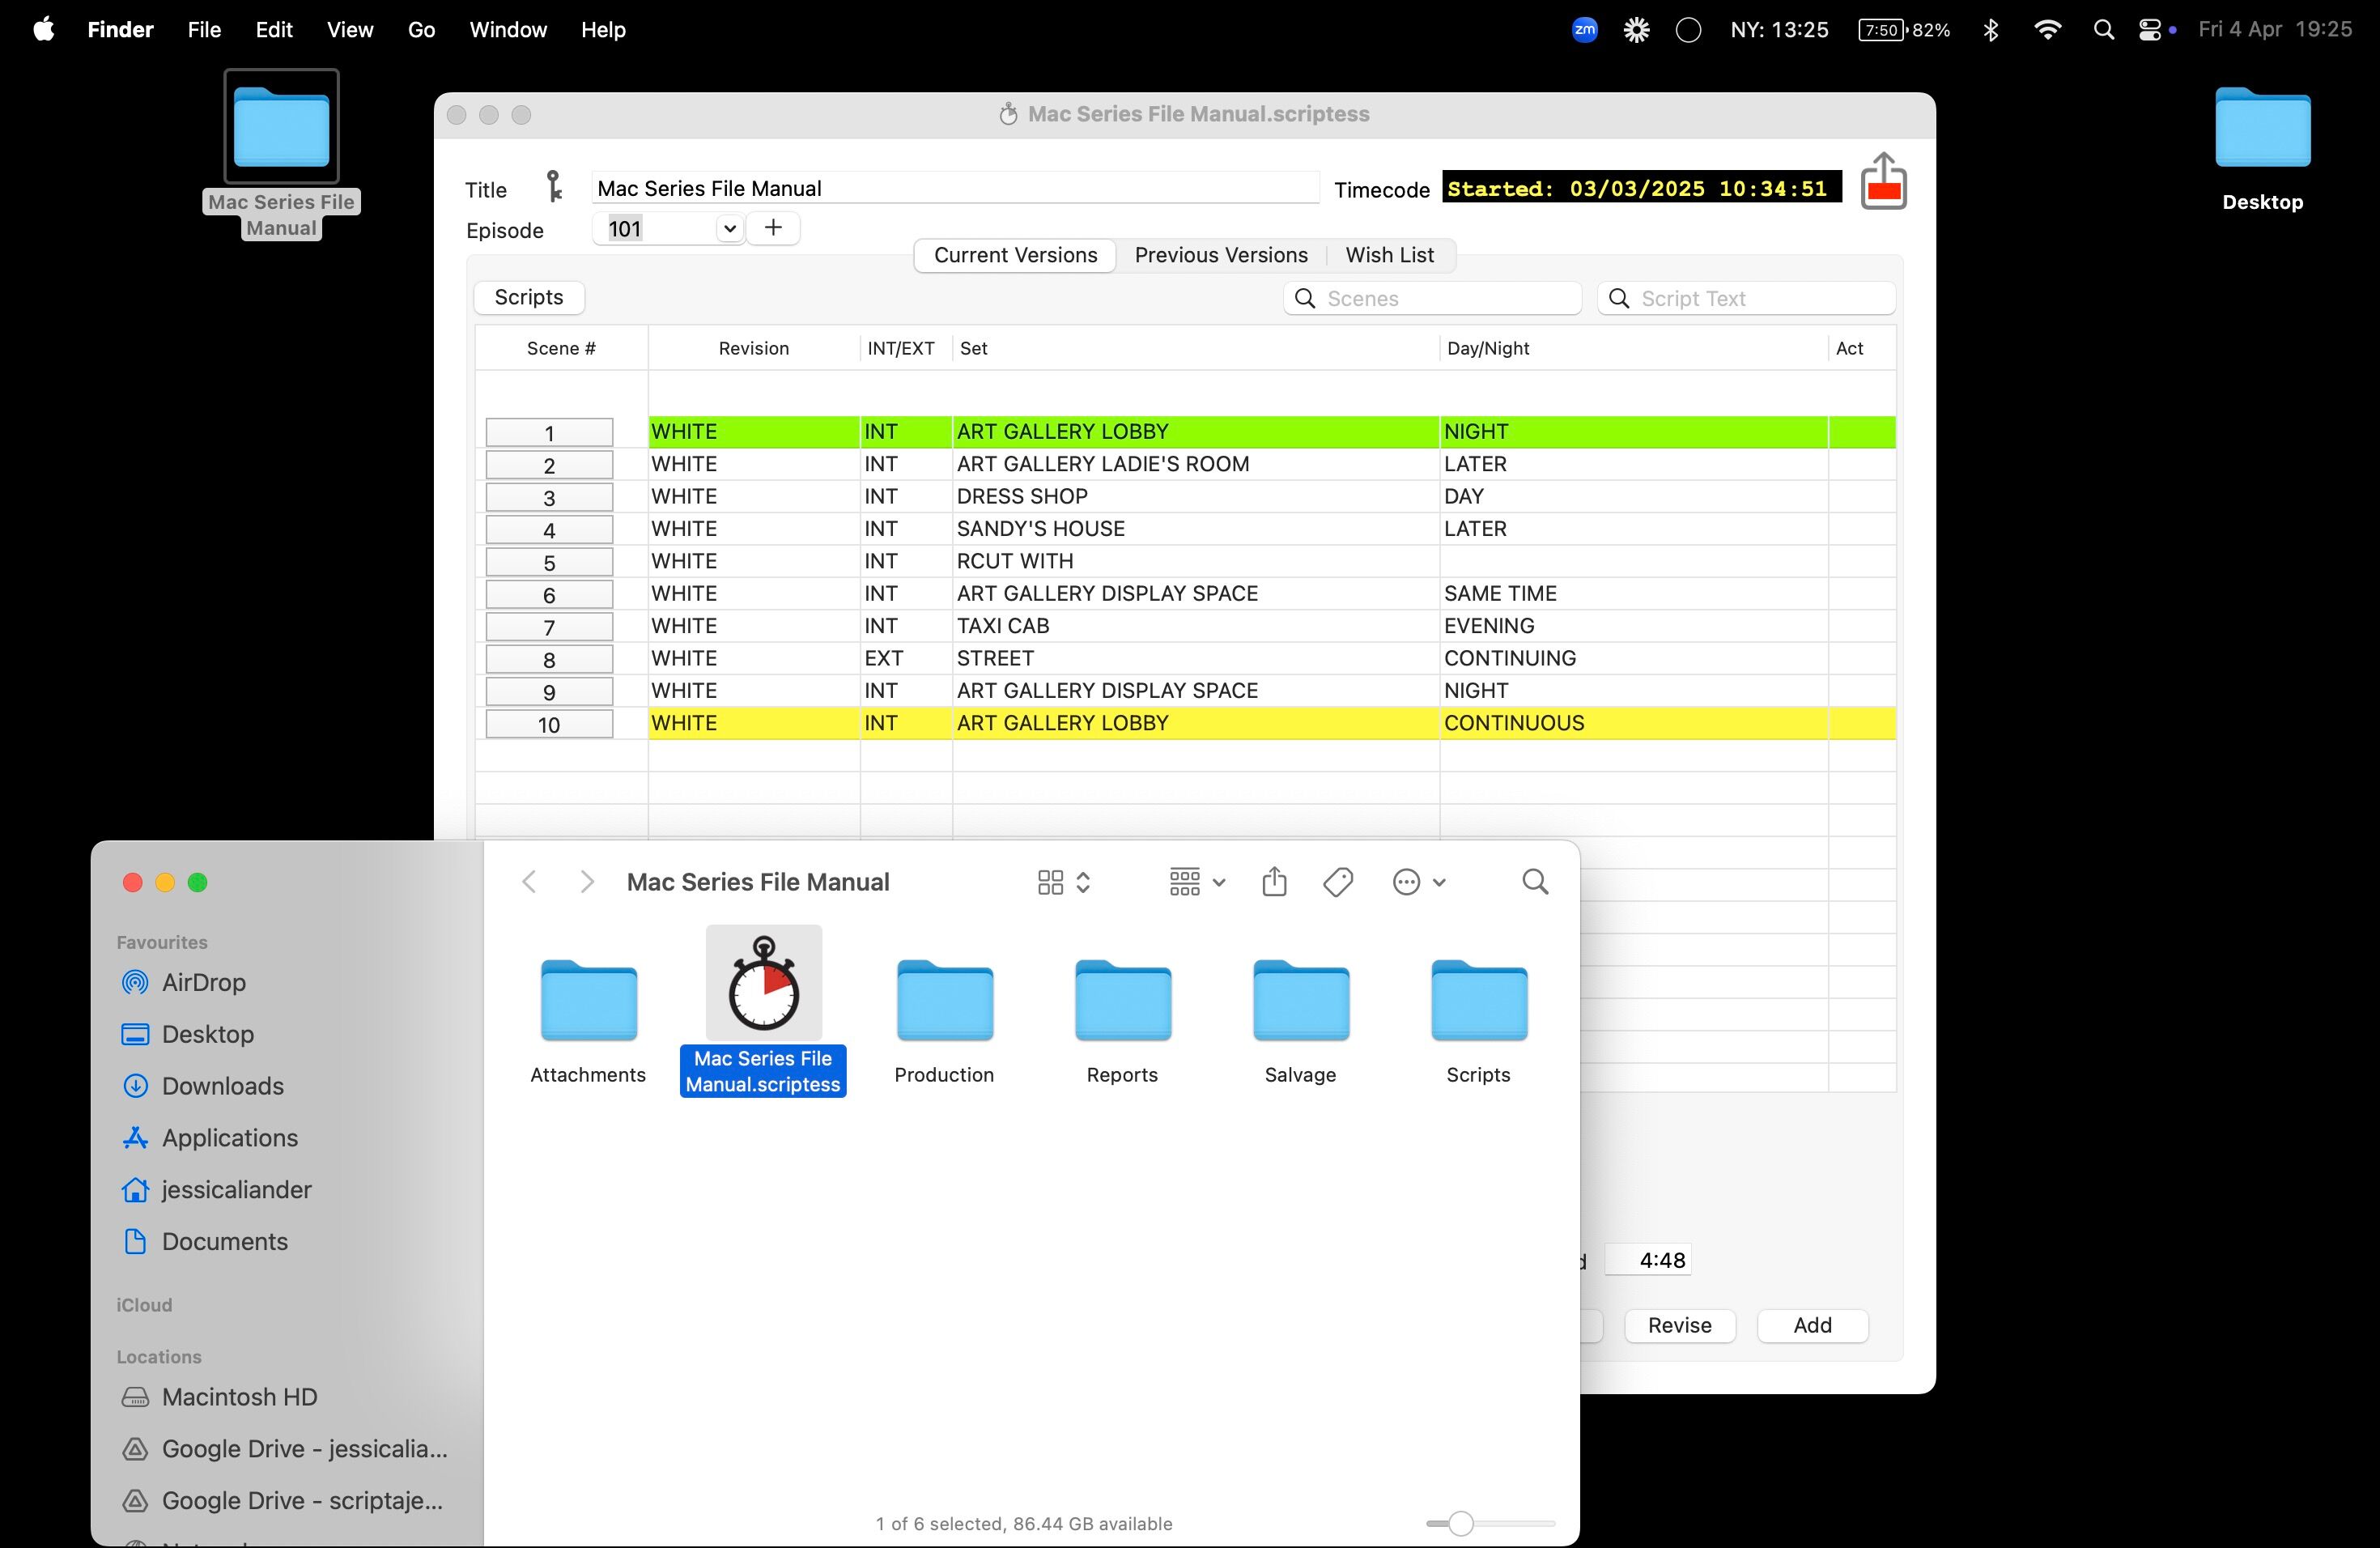Switch to the Previous Versions tab

(x=1220, y=255)
